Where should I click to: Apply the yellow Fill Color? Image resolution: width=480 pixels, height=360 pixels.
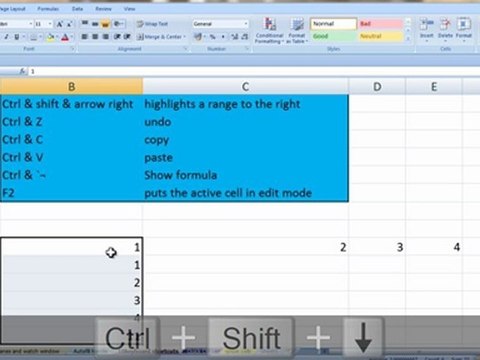[x=50, y=37]
